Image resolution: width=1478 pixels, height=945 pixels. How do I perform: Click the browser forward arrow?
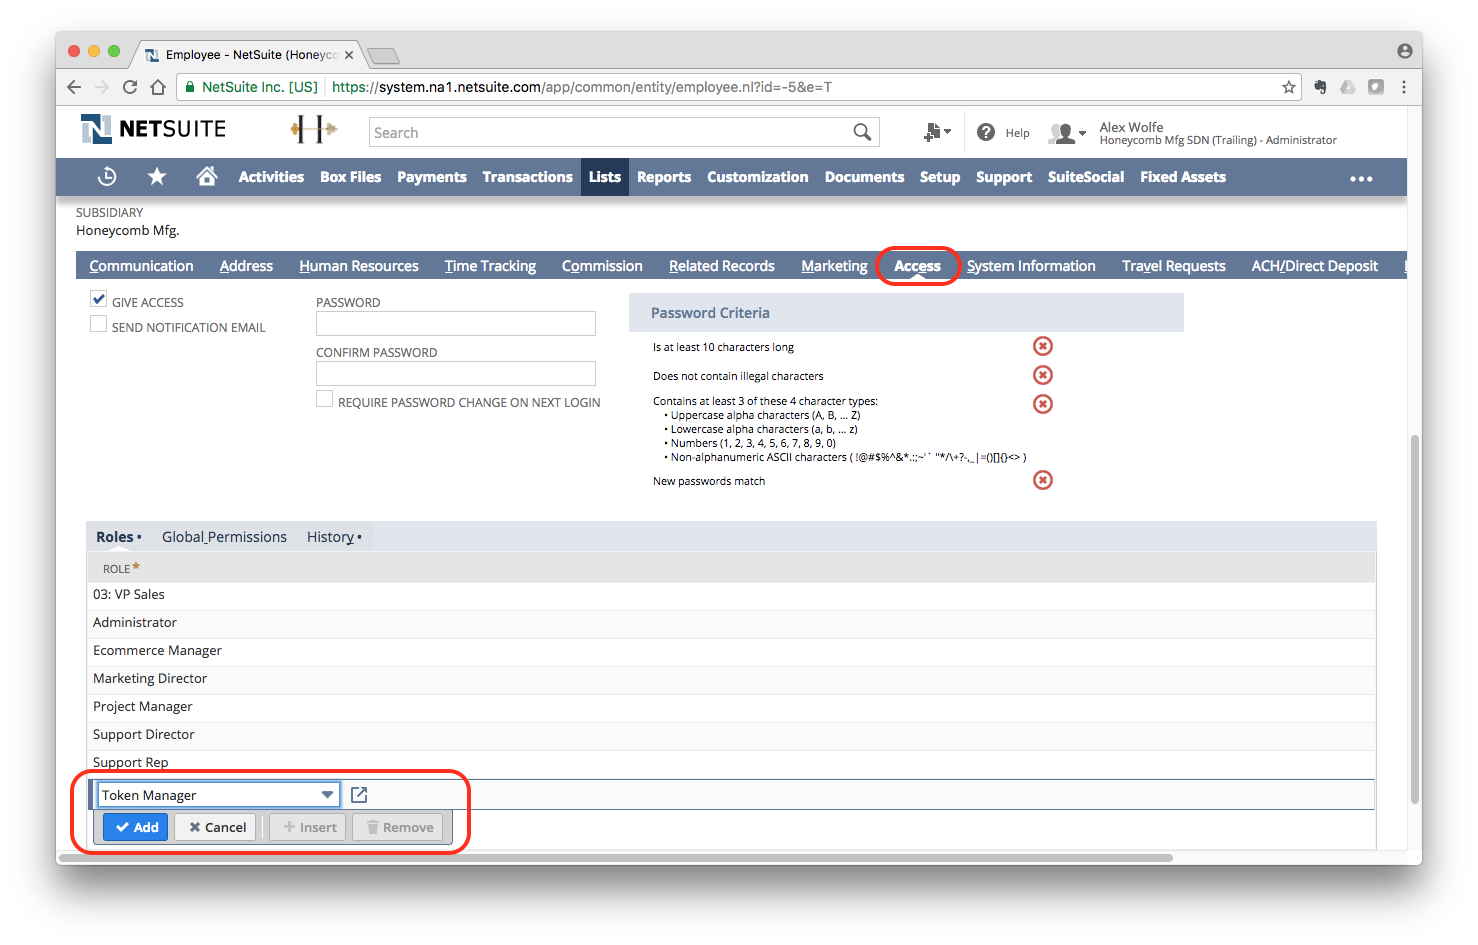click(102, 87)
